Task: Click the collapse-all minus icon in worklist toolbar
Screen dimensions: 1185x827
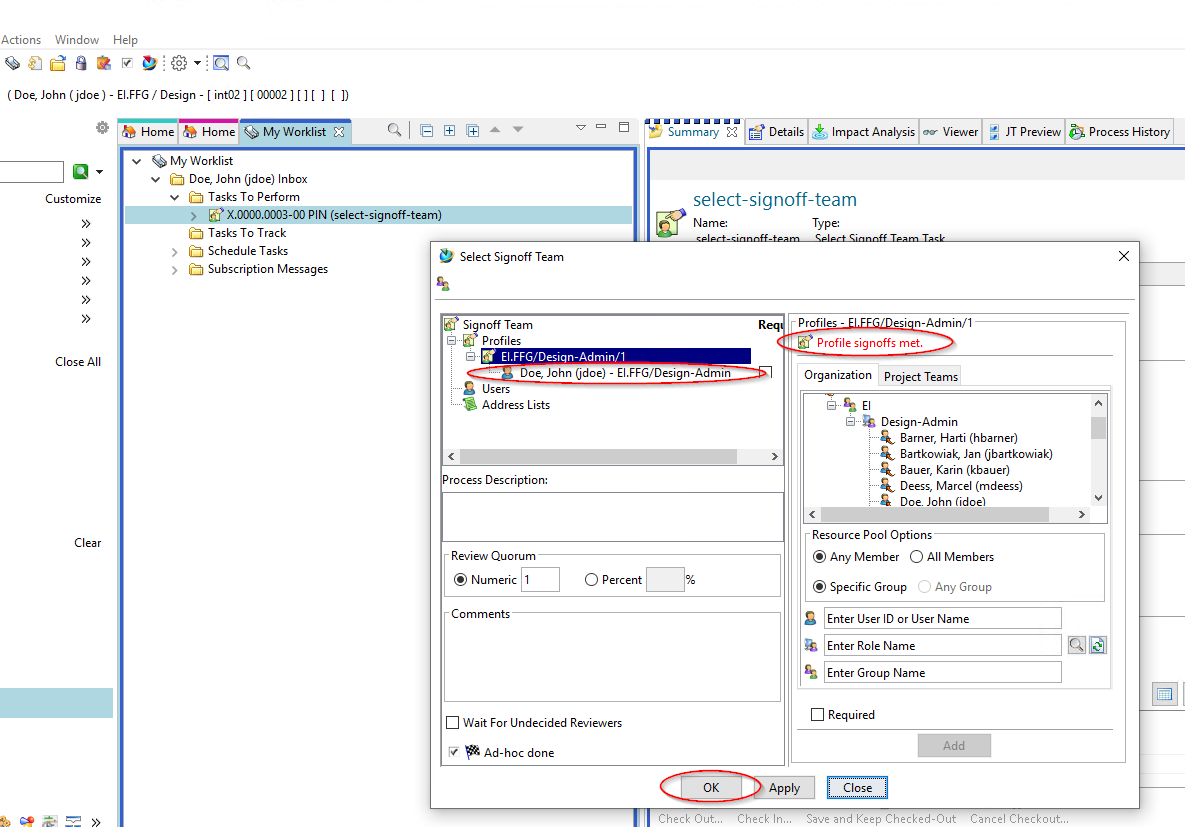Action: [426, 130]
